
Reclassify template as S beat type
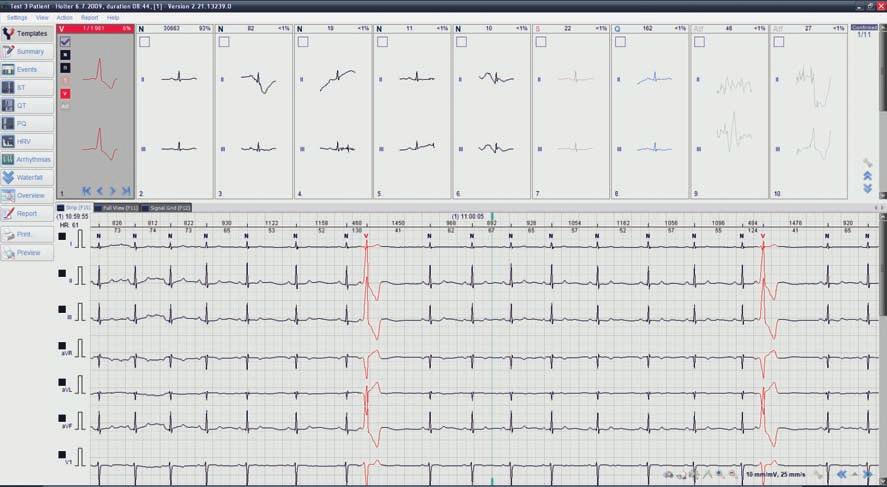(65, 81)
